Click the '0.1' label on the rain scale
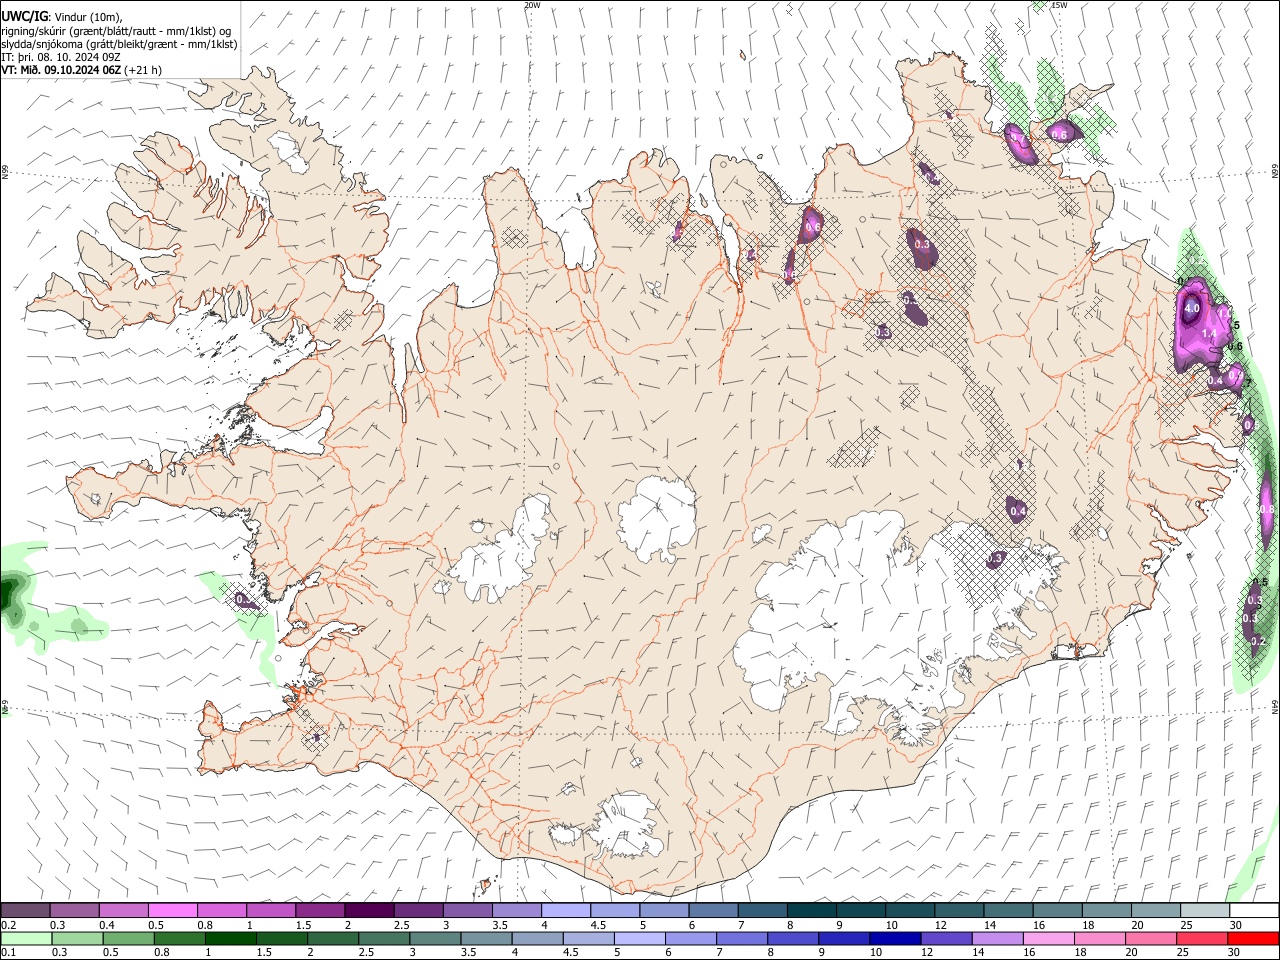The width and height of the screenshot is (1280, 960). coord(8,952)
